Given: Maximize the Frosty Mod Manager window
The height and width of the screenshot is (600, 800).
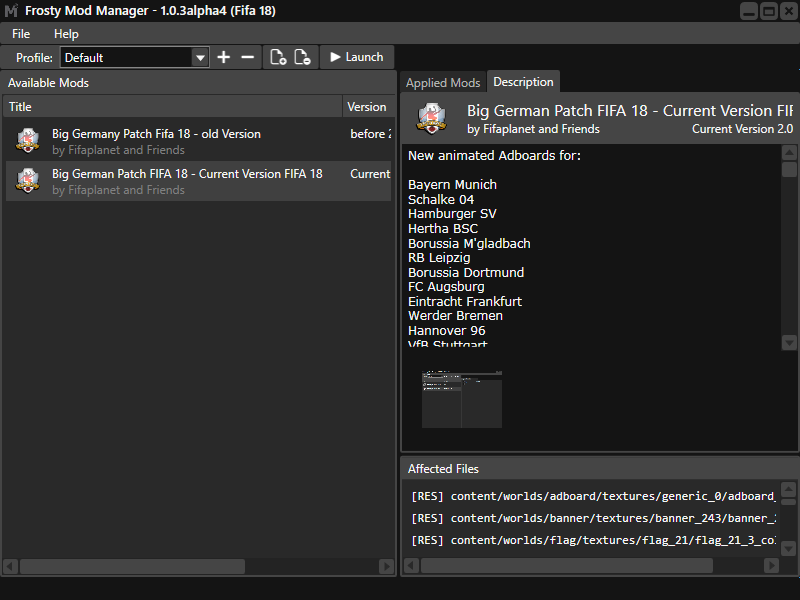Looking at the screenshot, I should [x=769, y=11].
